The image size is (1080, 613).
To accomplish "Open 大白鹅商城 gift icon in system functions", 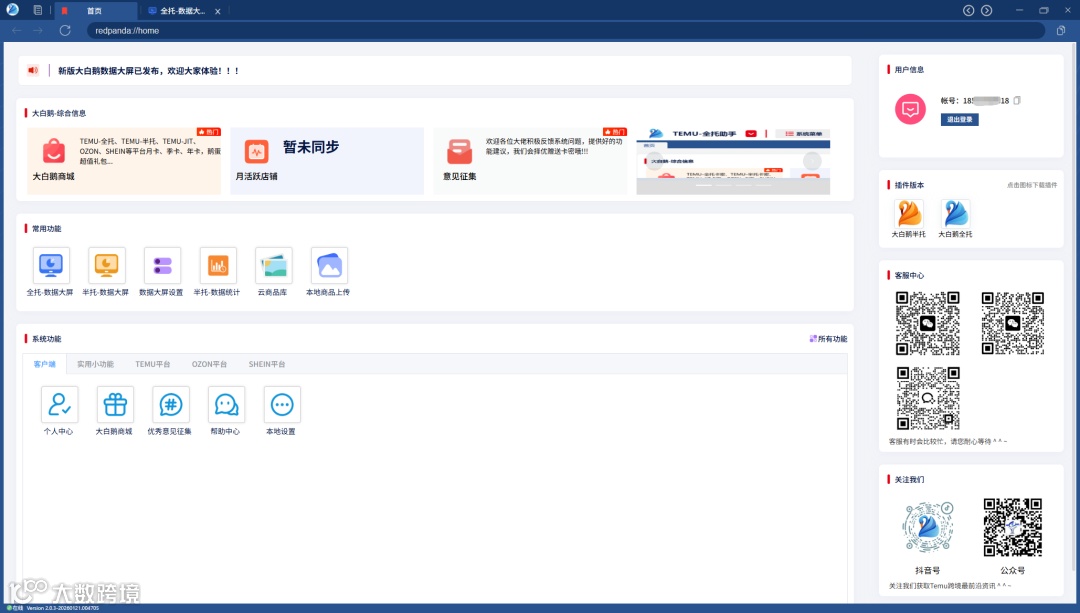I will [115, 404].
